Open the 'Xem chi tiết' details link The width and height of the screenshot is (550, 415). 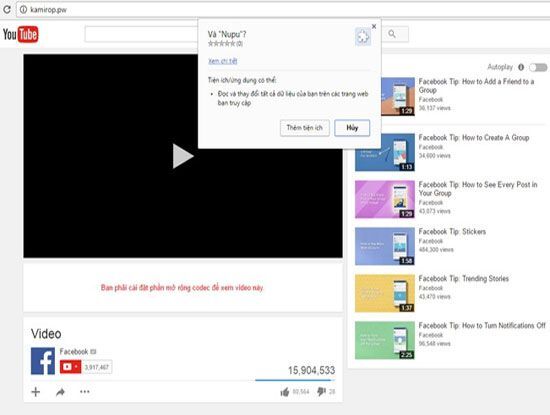pyautogui.click(x=222, y=61)
